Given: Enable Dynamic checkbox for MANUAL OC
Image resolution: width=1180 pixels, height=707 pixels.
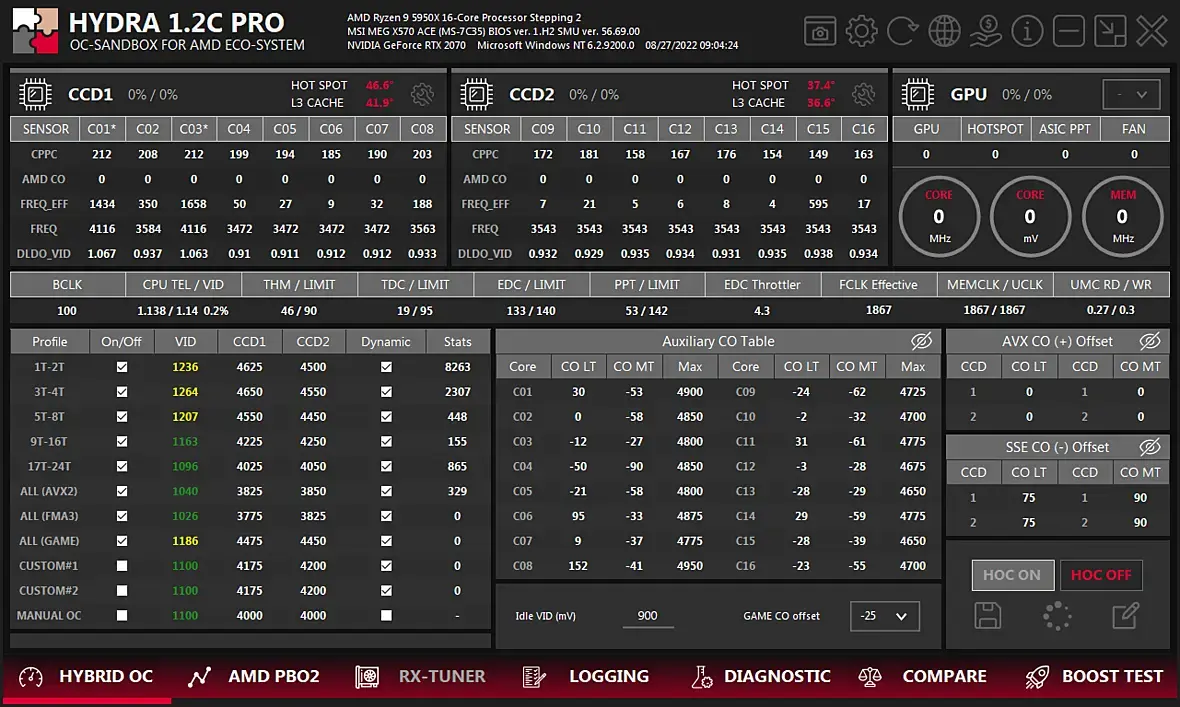Looking at the screenshot, I should click(386, 615).
